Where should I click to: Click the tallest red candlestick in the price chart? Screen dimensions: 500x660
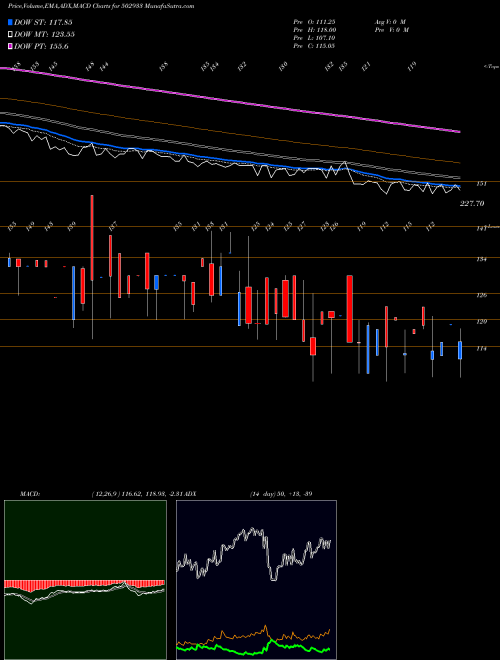point(92,238)
